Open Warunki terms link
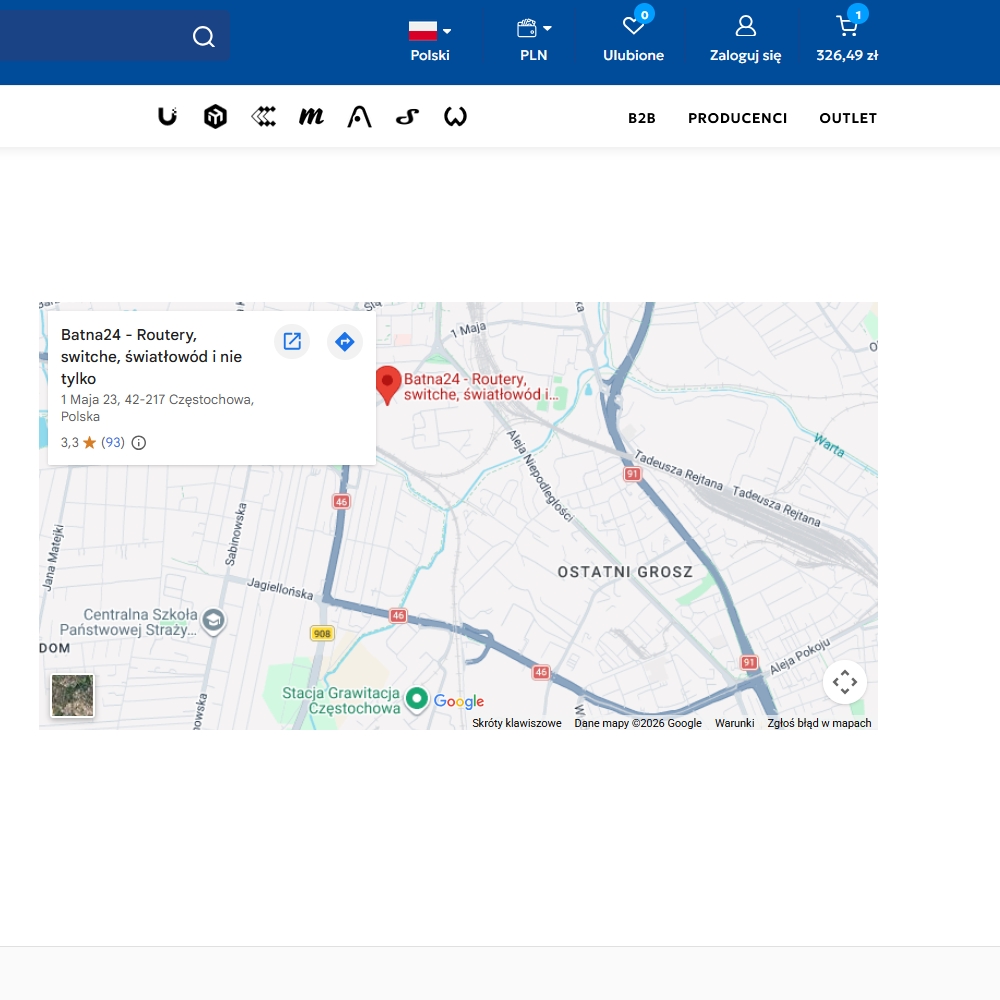The height and width of the screenshot is (1000, 1000). tap(735, 723)
